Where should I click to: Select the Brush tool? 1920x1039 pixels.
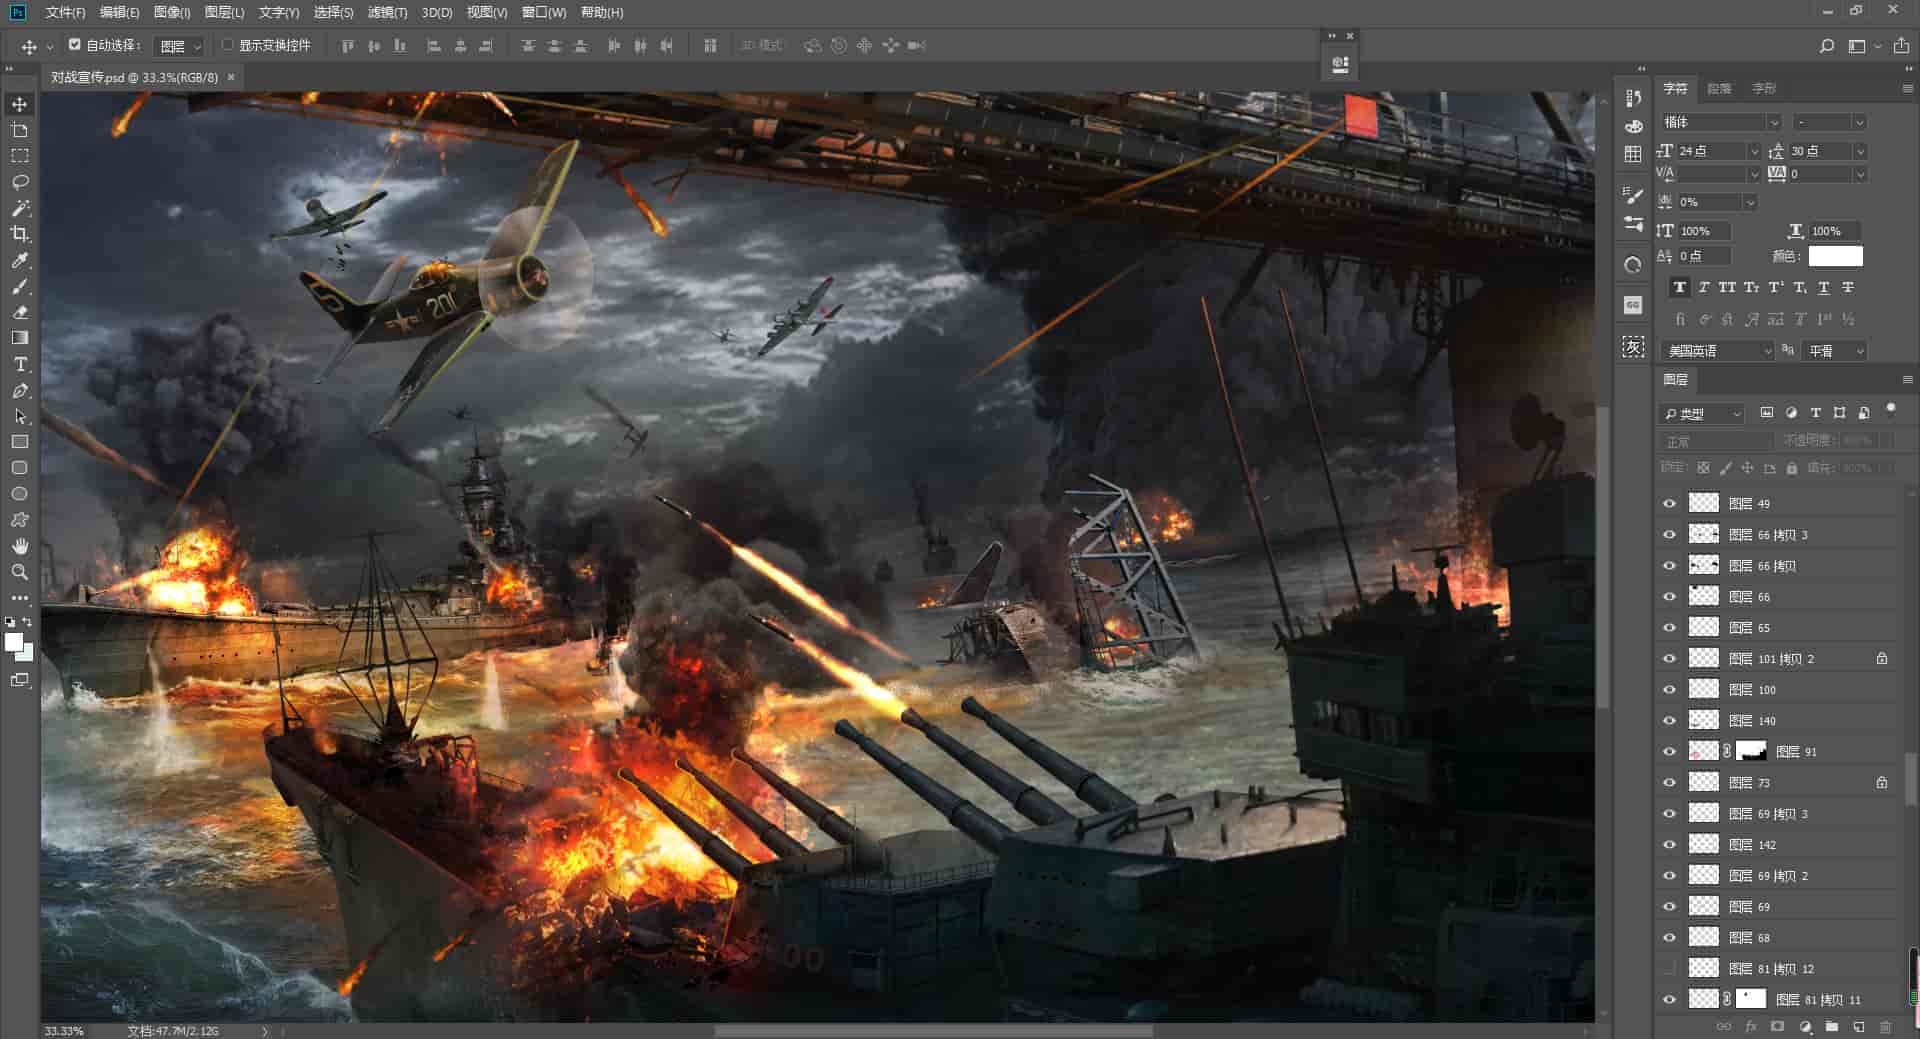tap(19, 286)
